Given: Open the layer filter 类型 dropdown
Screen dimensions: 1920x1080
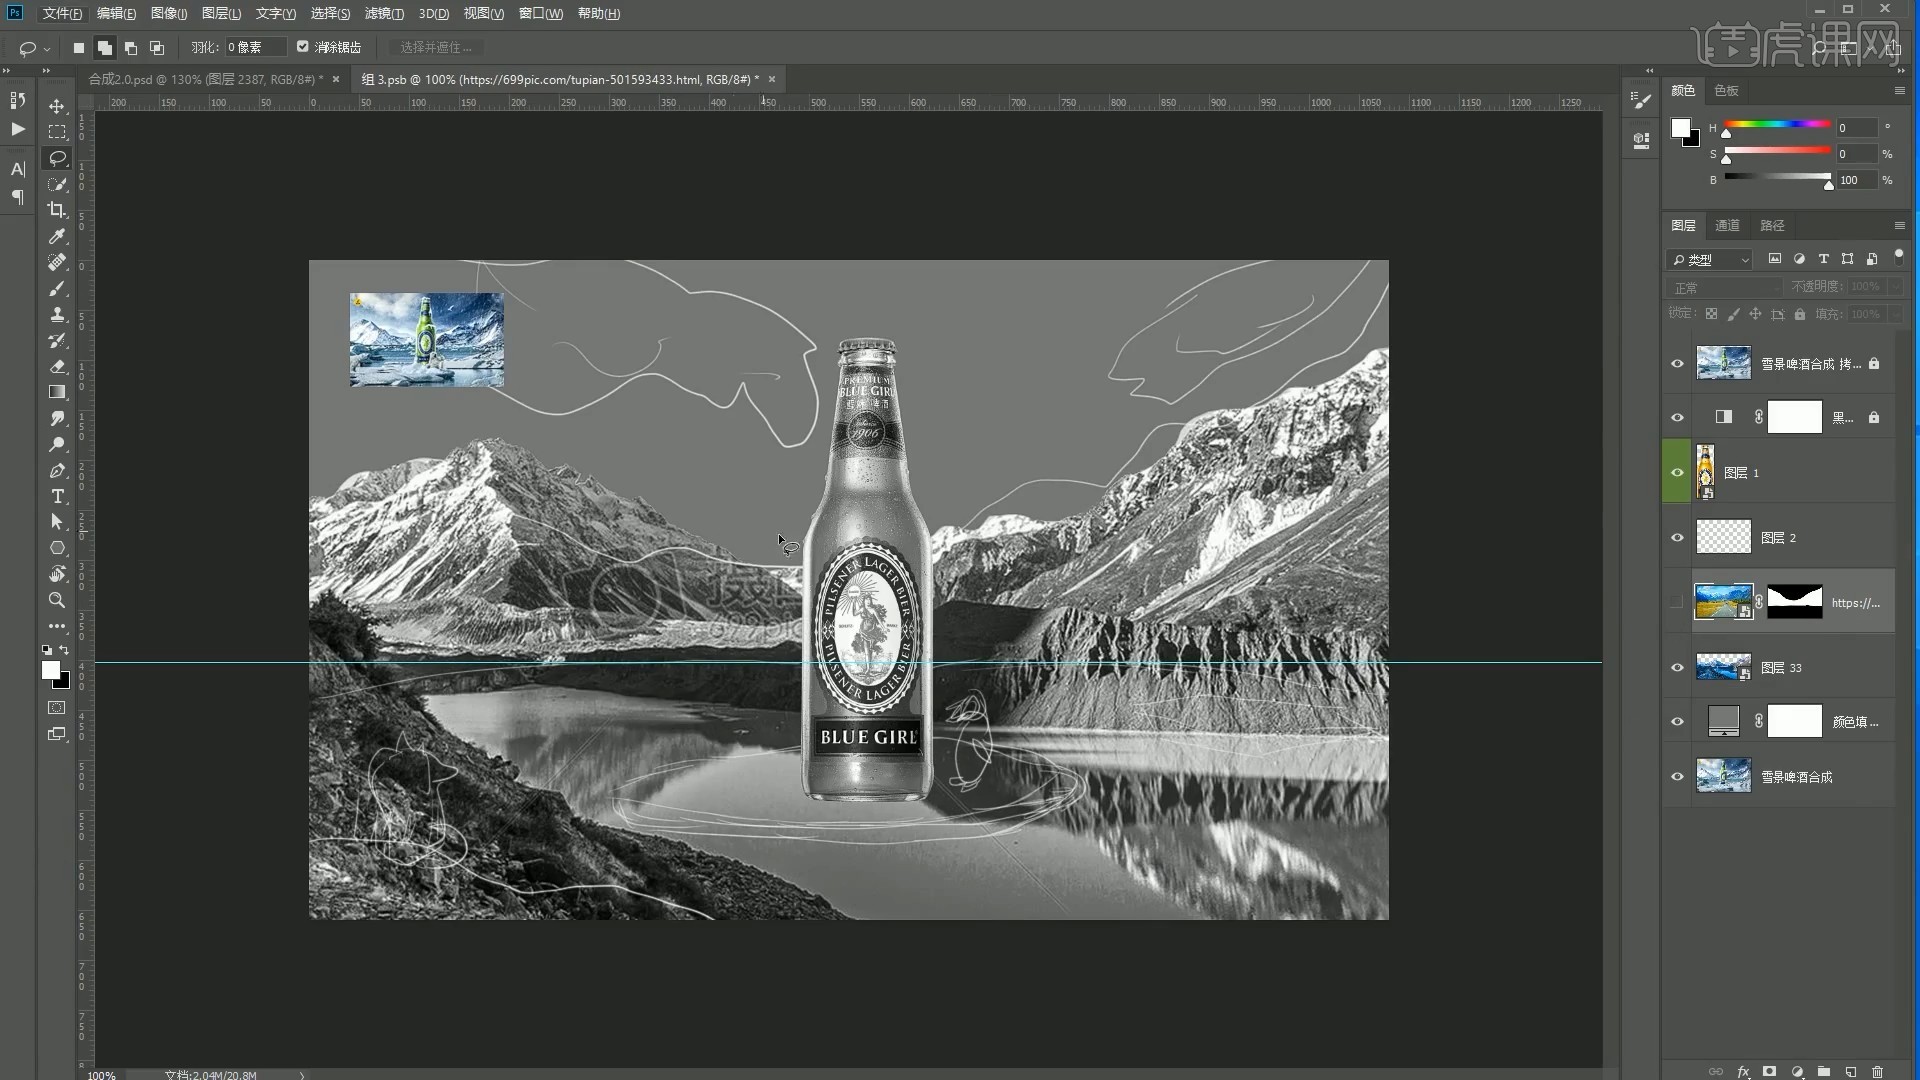Looking at the screenshot, I should pyautogui.click(x=1710, y=259).
